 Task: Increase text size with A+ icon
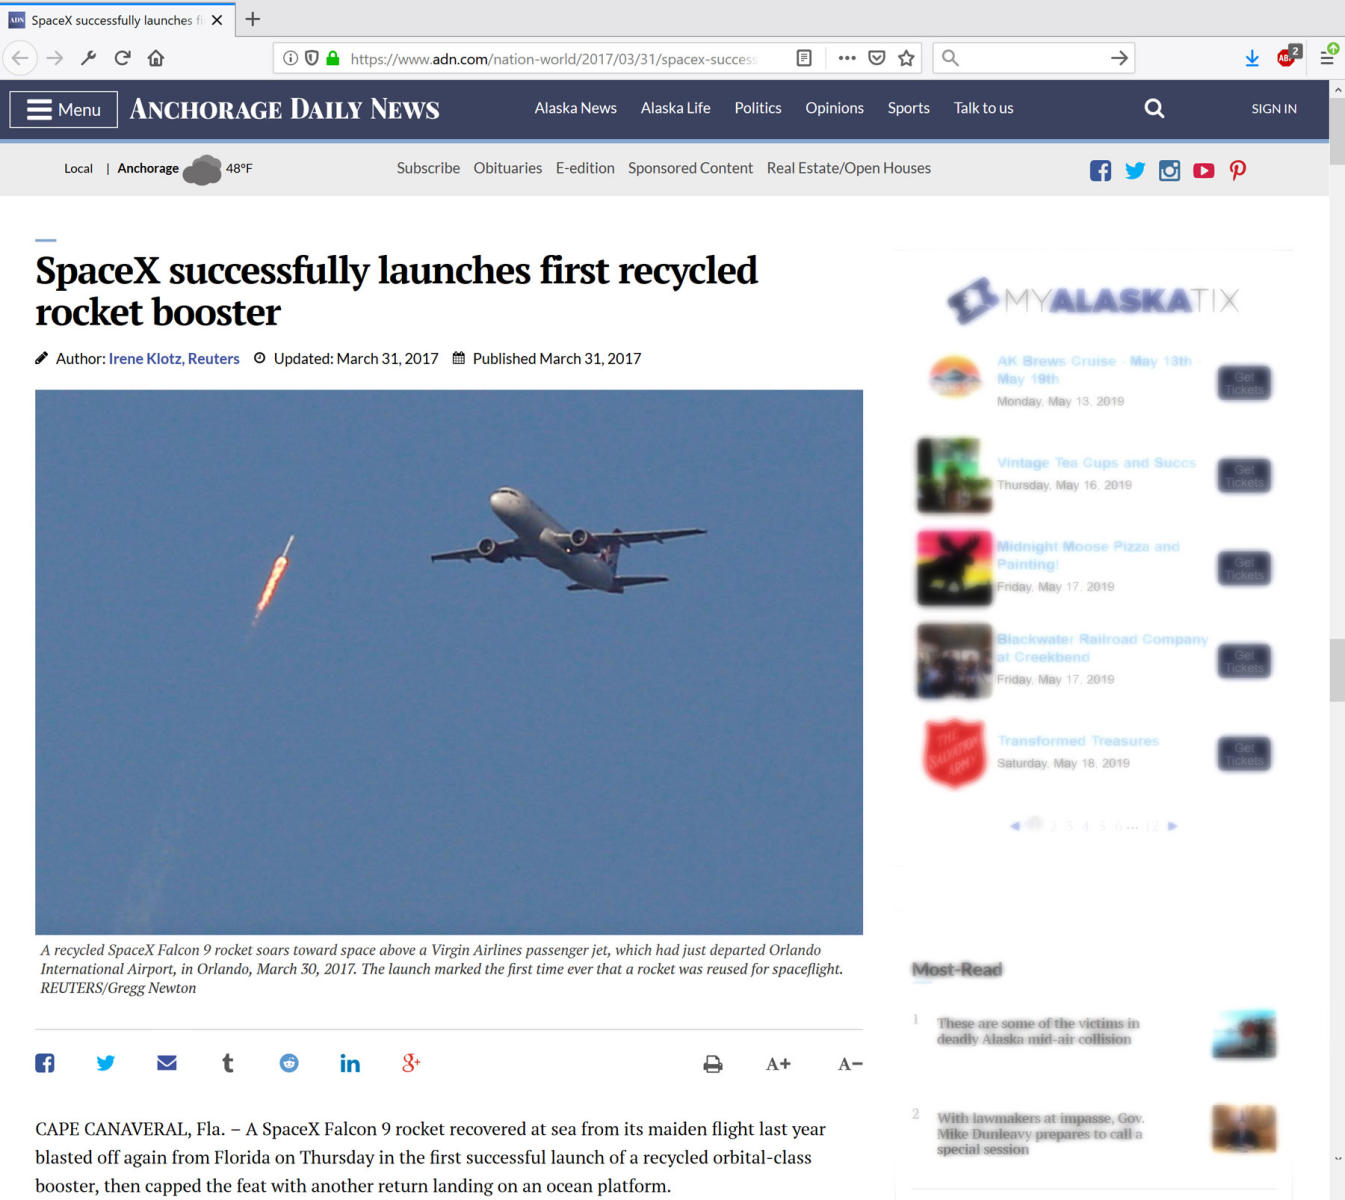[x=778, y=1064]
